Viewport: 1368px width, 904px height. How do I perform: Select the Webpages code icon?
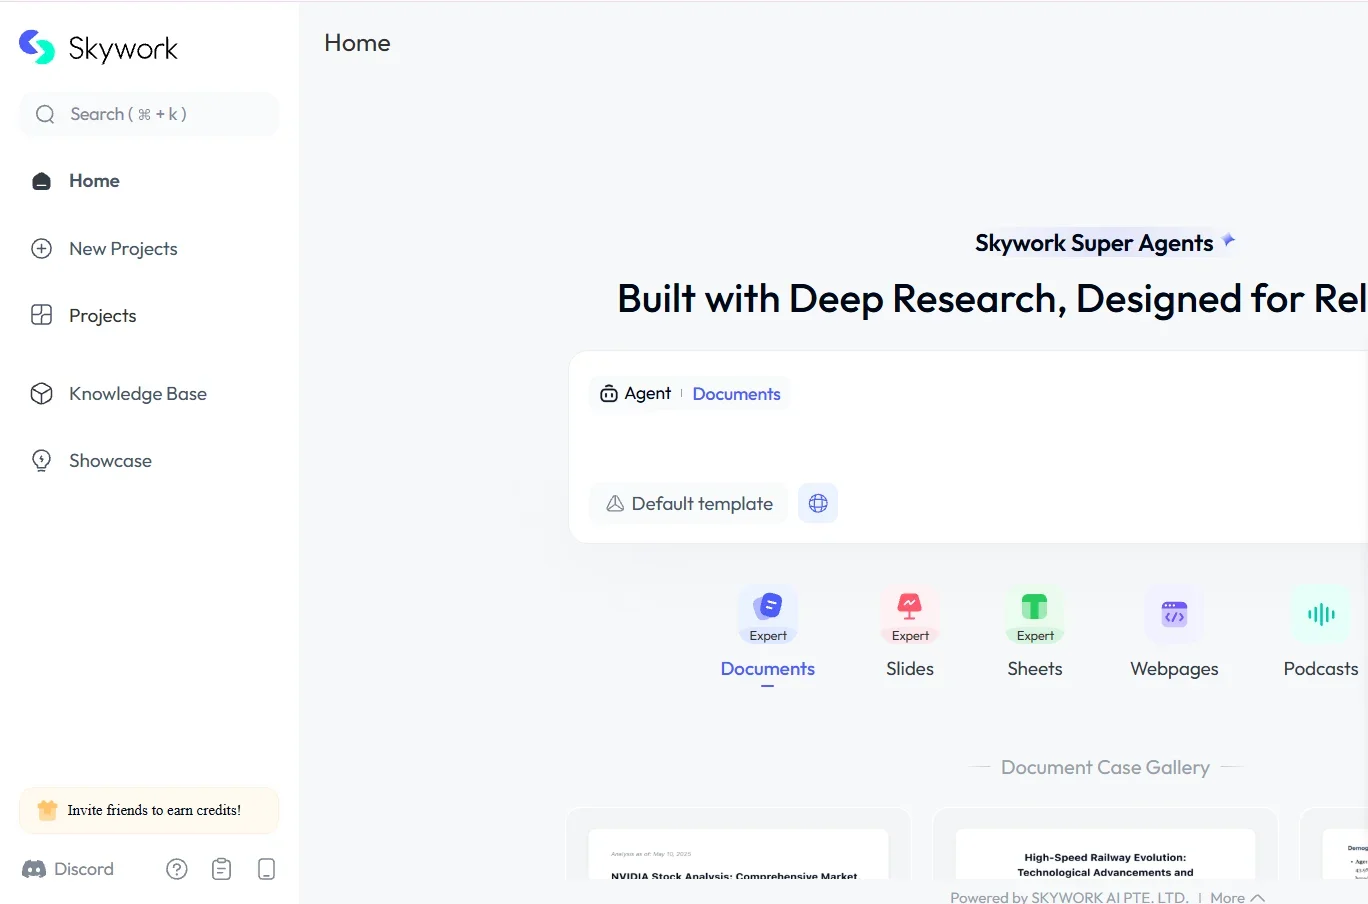coord(1174,614)
